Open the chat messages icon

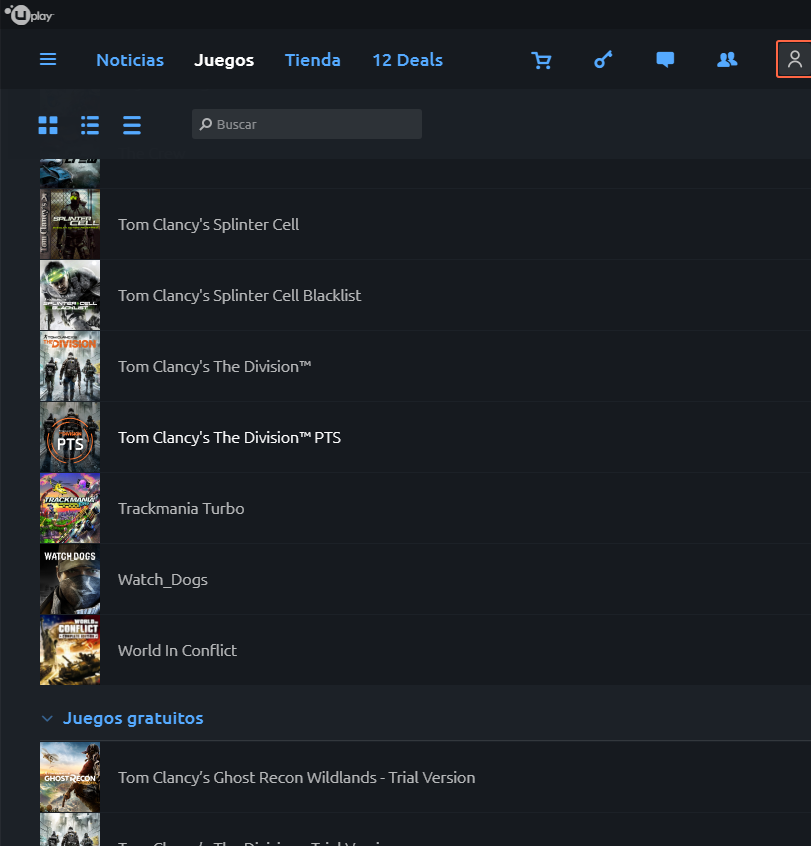tap(665, 60)
